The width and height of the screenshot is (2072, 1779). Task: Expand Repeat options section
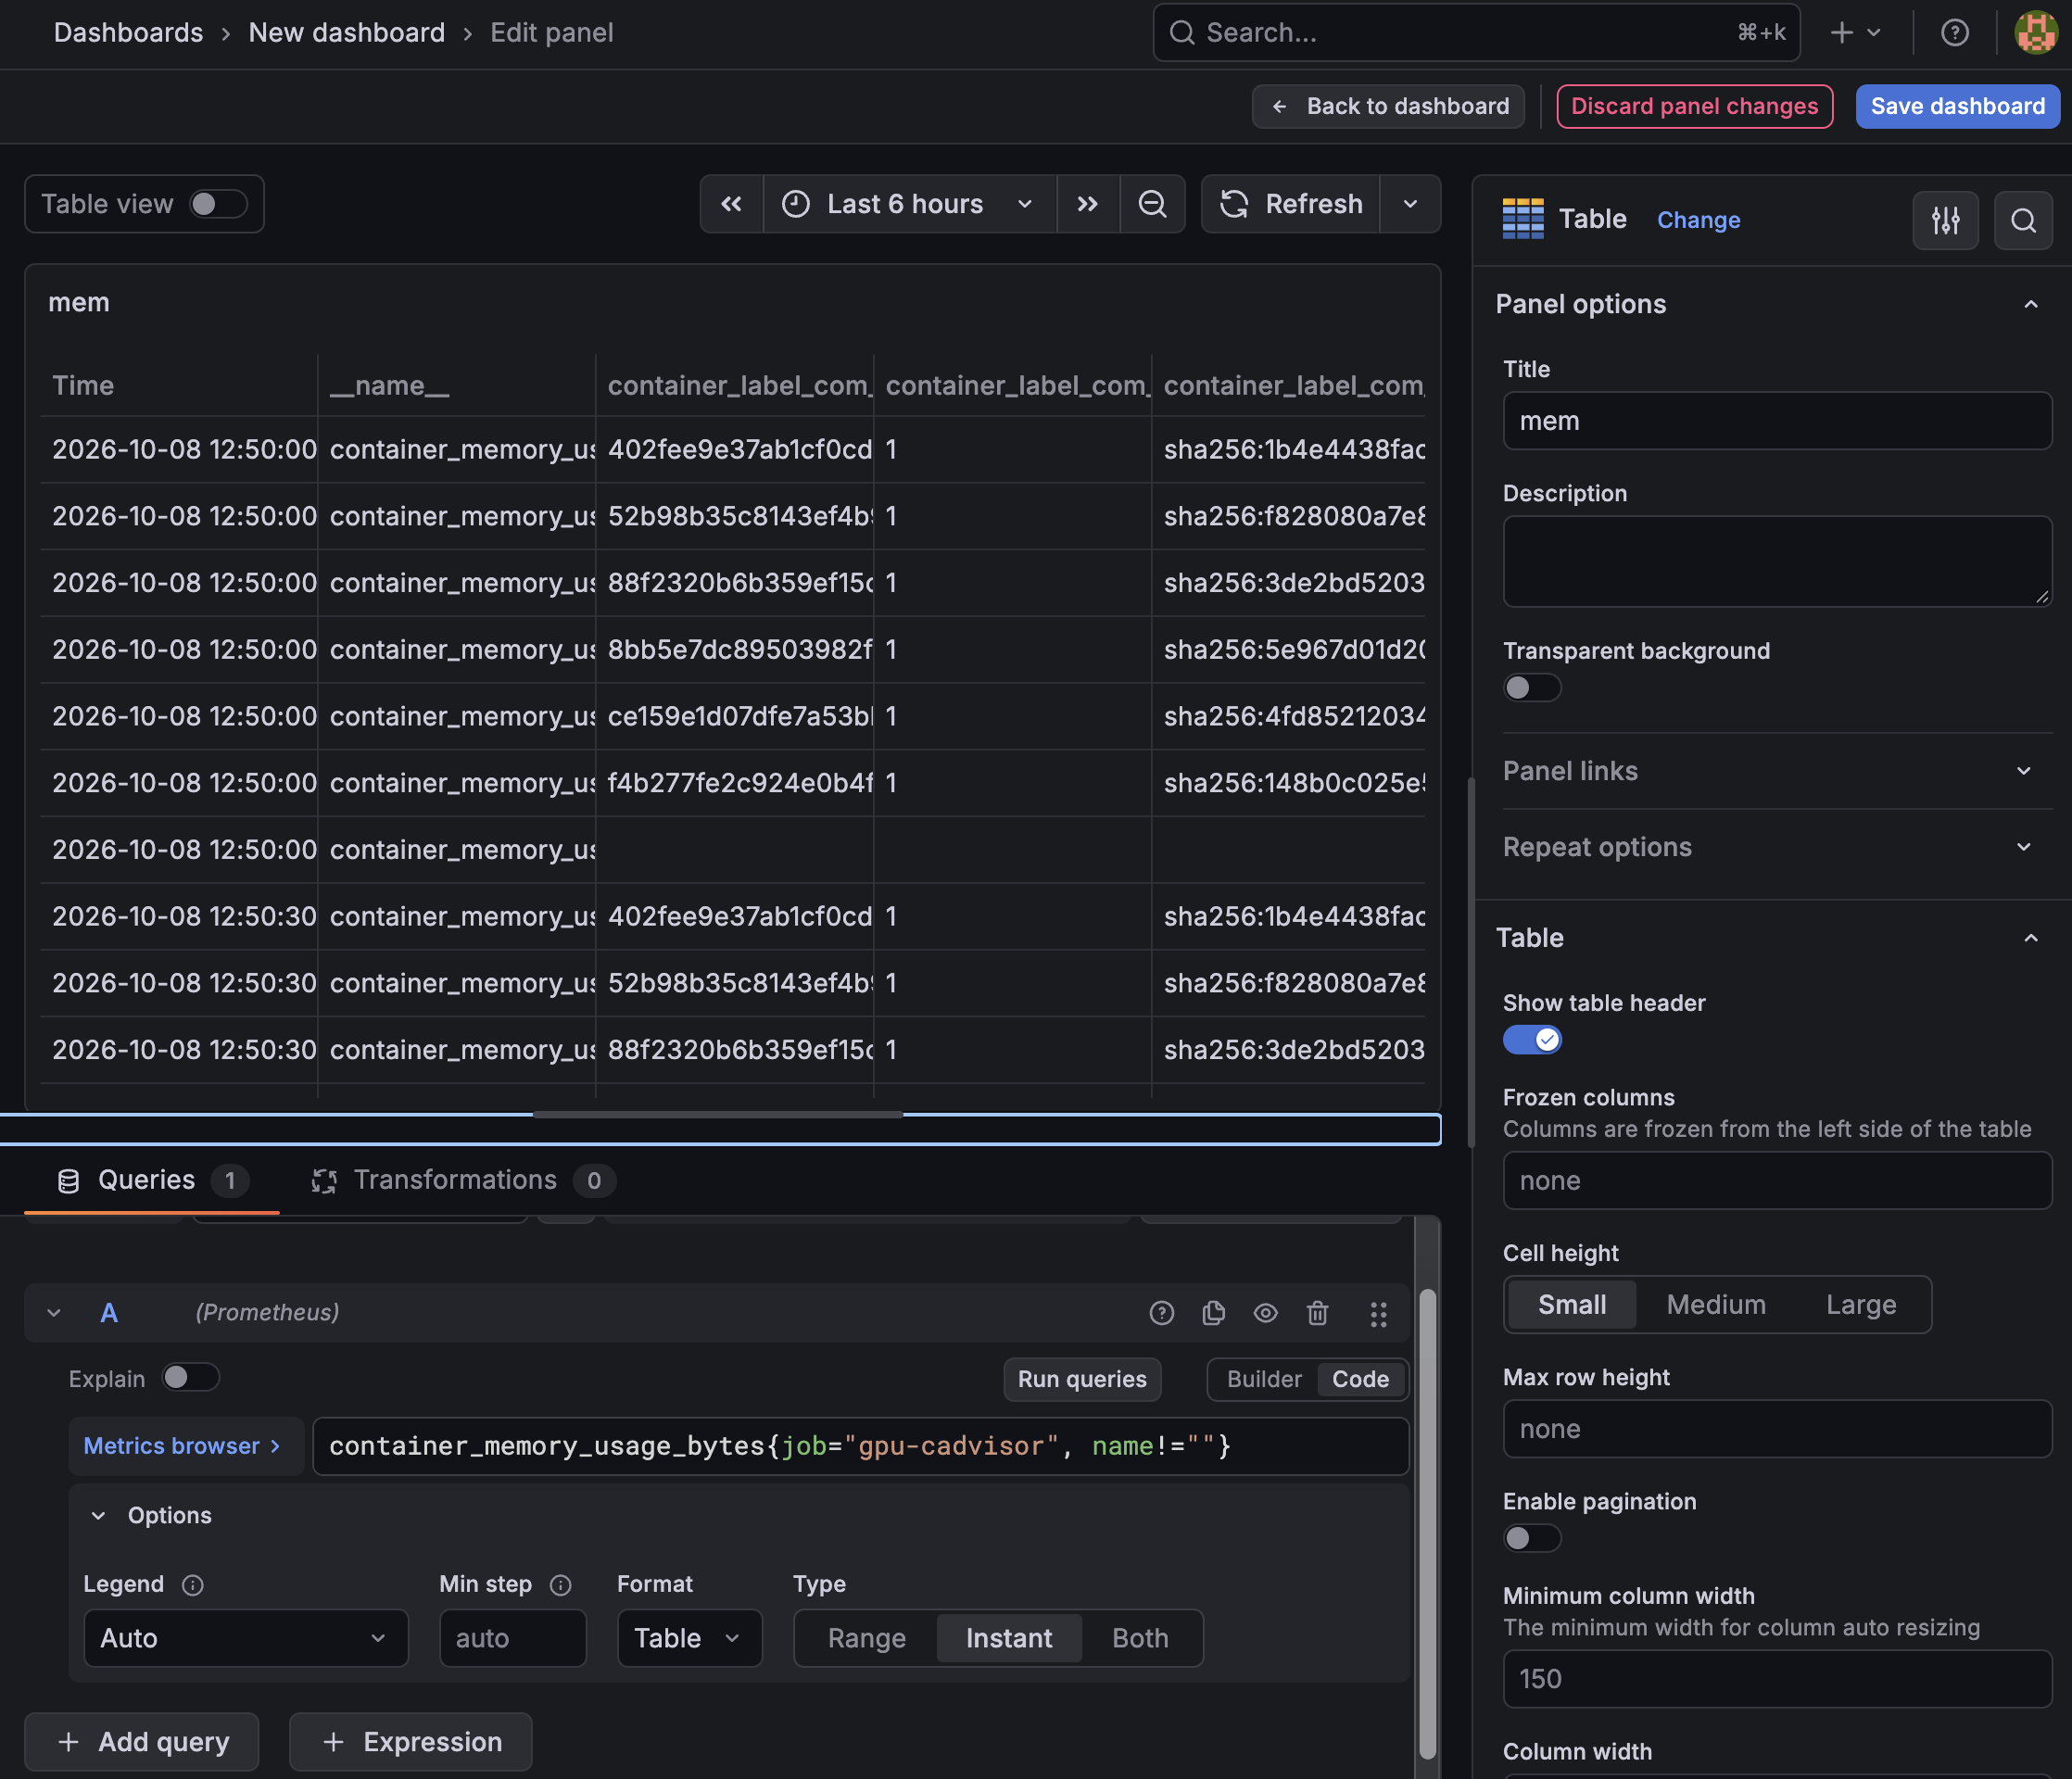(1776, 847)
